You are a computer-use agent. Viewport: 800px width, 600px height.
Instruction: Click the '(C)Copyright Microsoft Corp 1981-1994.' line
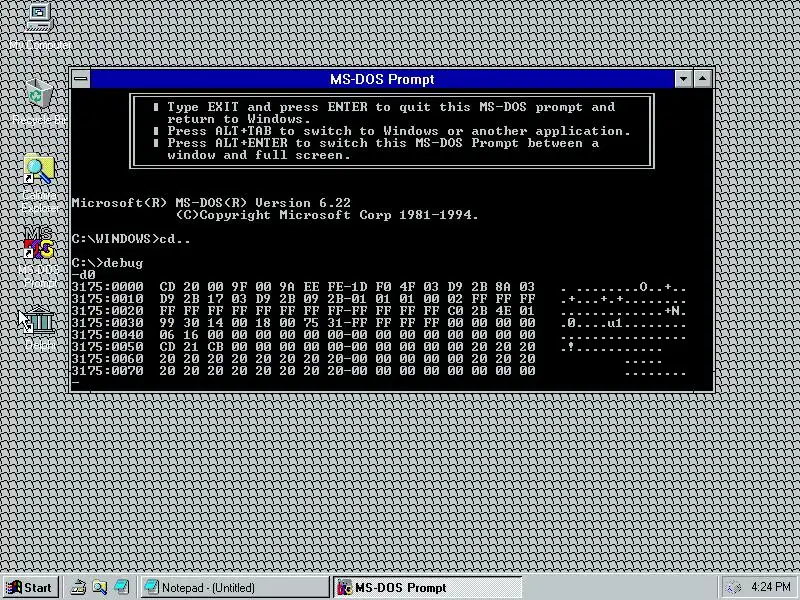(x=327, y=215)
